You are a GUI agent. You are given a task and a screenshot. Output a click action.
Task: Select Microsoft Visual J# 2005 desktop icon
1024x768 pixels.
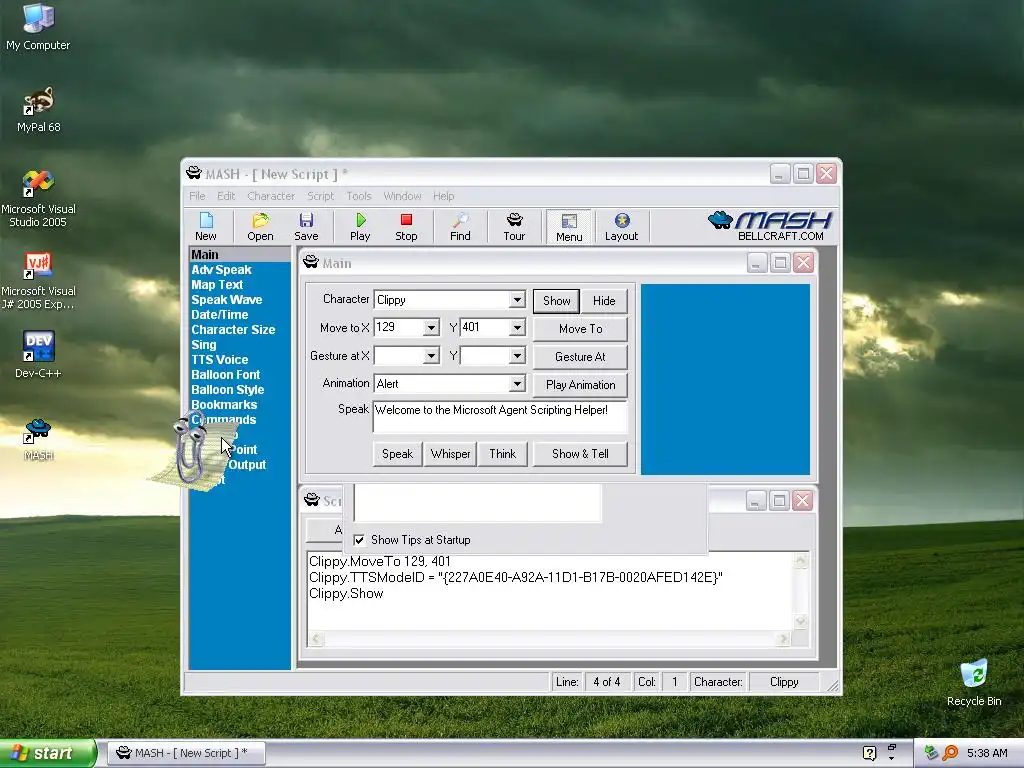point(38,281)
